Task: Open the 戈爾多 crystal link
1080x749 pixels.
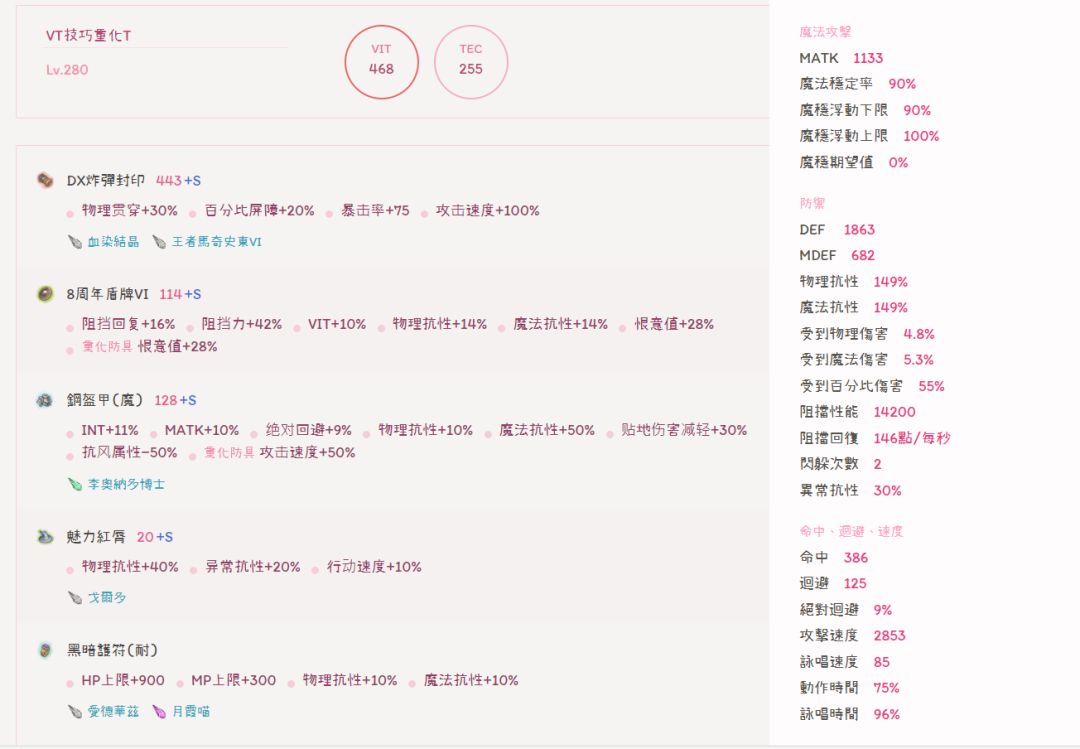Action: click(107, 597)
